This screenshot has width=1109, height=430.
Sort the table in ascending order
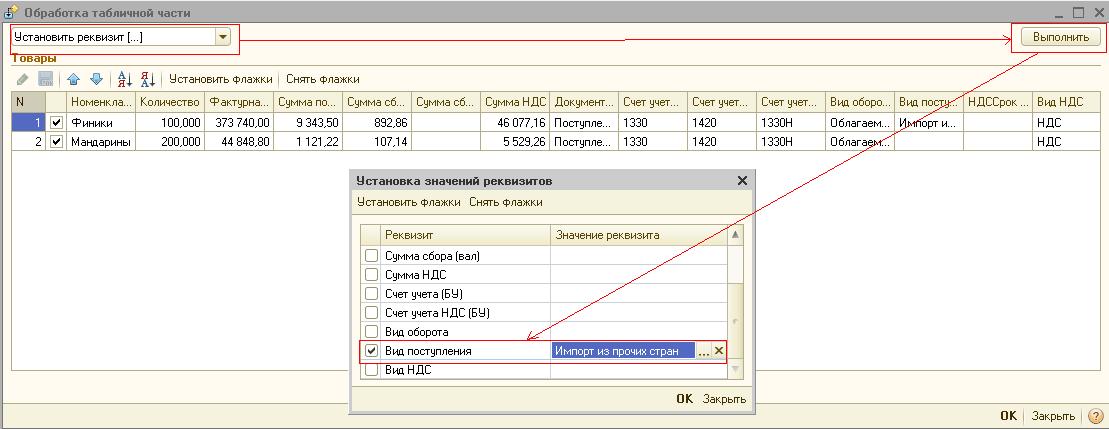pos(125,79)
